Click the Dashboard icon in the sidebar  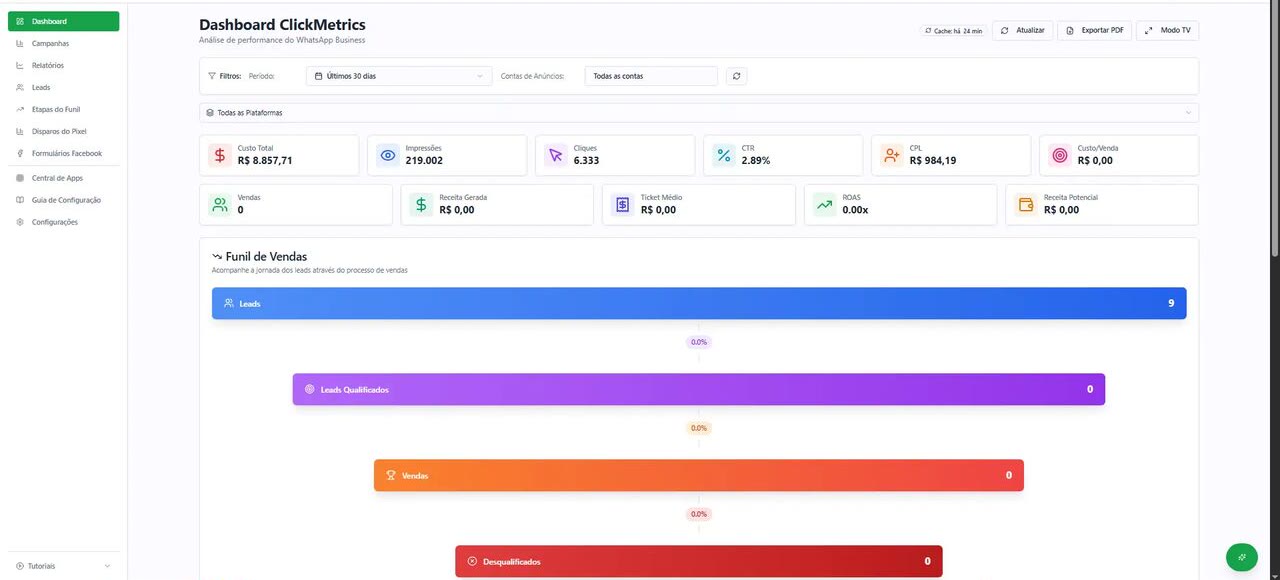(x=21, y=21)
